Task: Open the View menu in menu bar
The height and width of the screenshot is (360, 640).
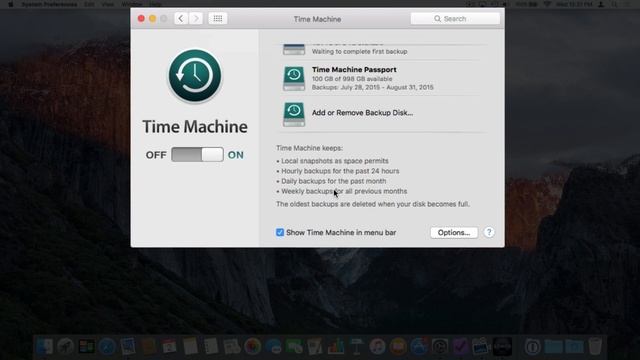Action: pos(108,4)
